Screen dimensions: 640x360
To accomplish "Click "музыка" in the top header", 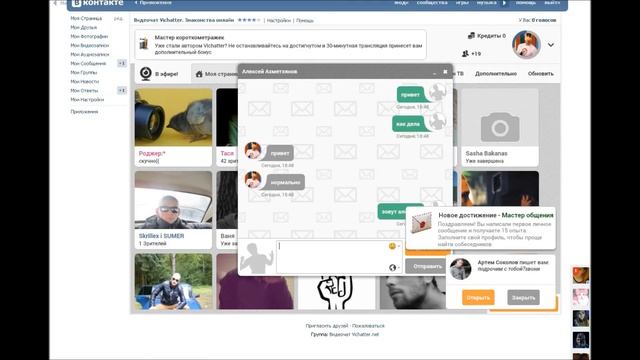I will (487, 2).
